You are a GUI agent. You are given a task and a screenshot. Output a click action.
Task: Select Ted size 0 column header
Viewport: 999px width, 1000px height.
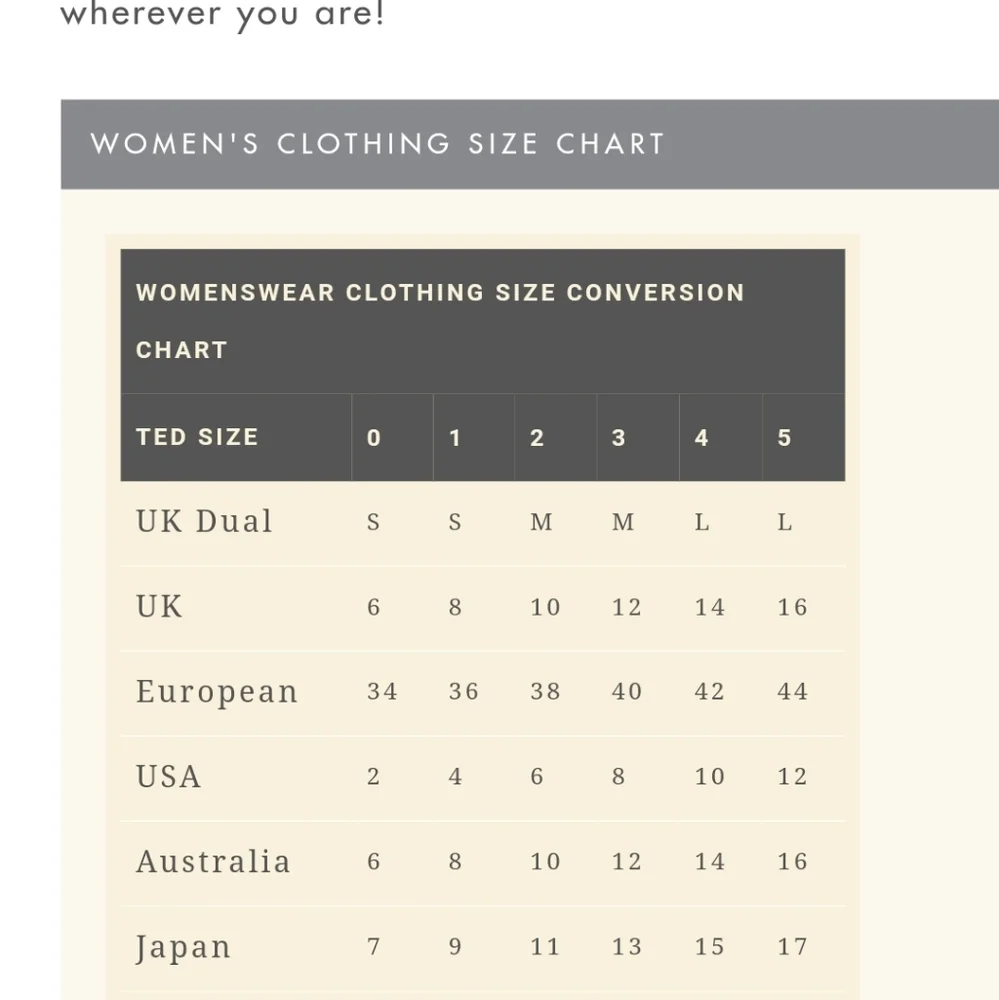click(x=374, y=438)
